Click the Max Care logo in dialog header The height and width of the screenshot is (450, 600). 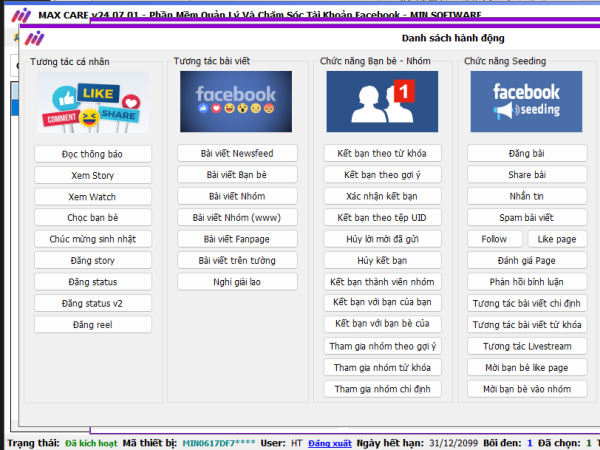pyautogui.click(x=34, y=38)
